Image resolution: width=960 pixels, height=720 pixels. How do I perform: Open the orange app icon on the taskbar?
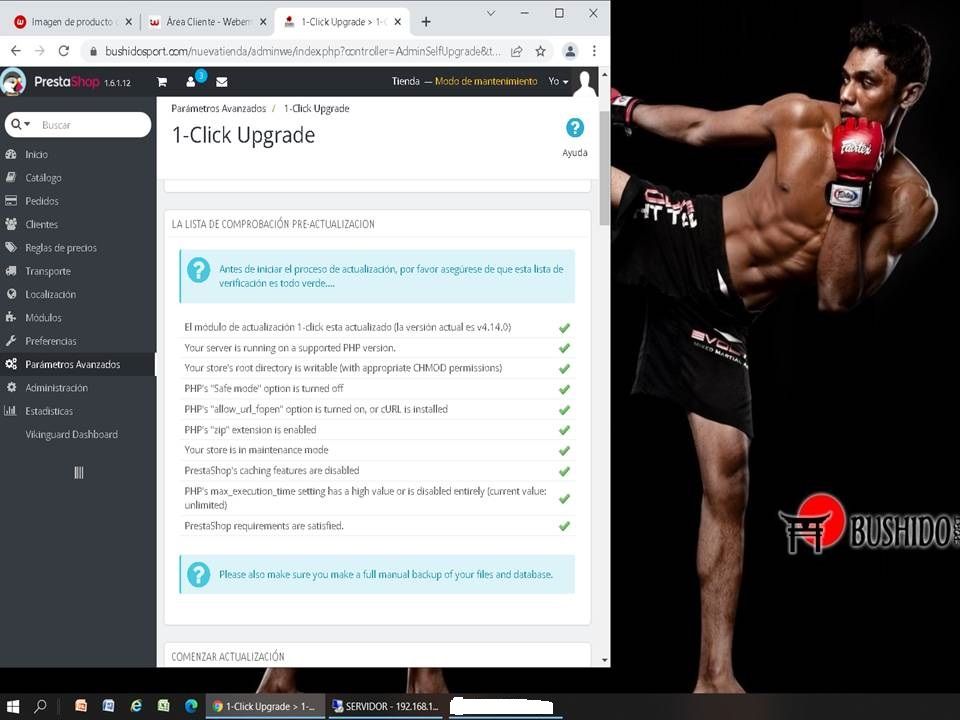tap(81, 706)
